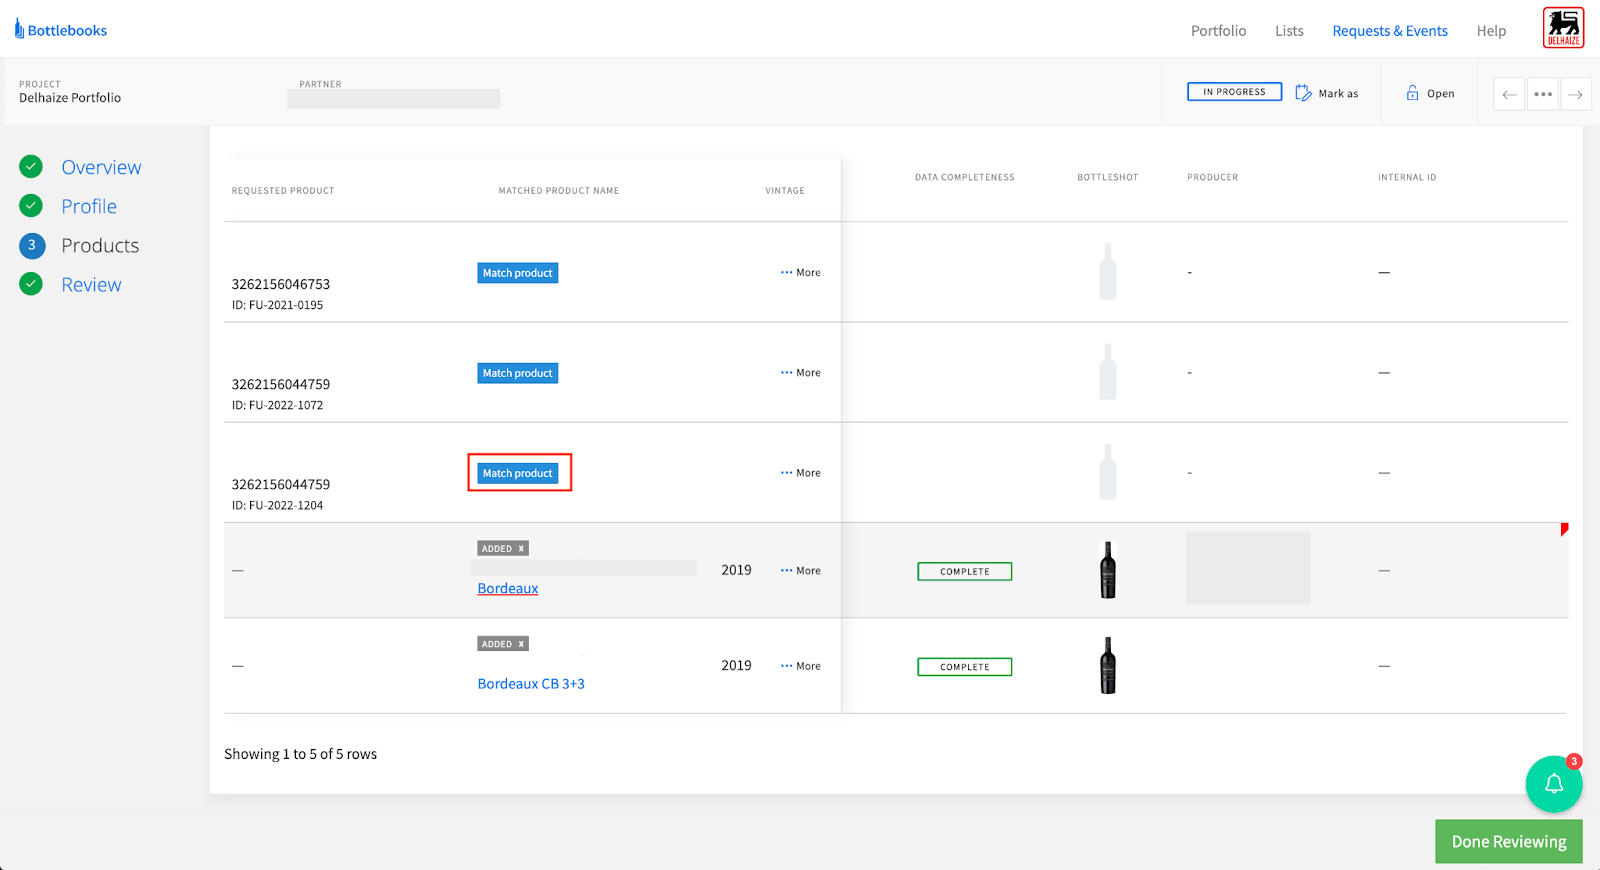This screenshot has width=1600, height=870.
Task: Go to the Review step
Action: (x=91, y=284)
